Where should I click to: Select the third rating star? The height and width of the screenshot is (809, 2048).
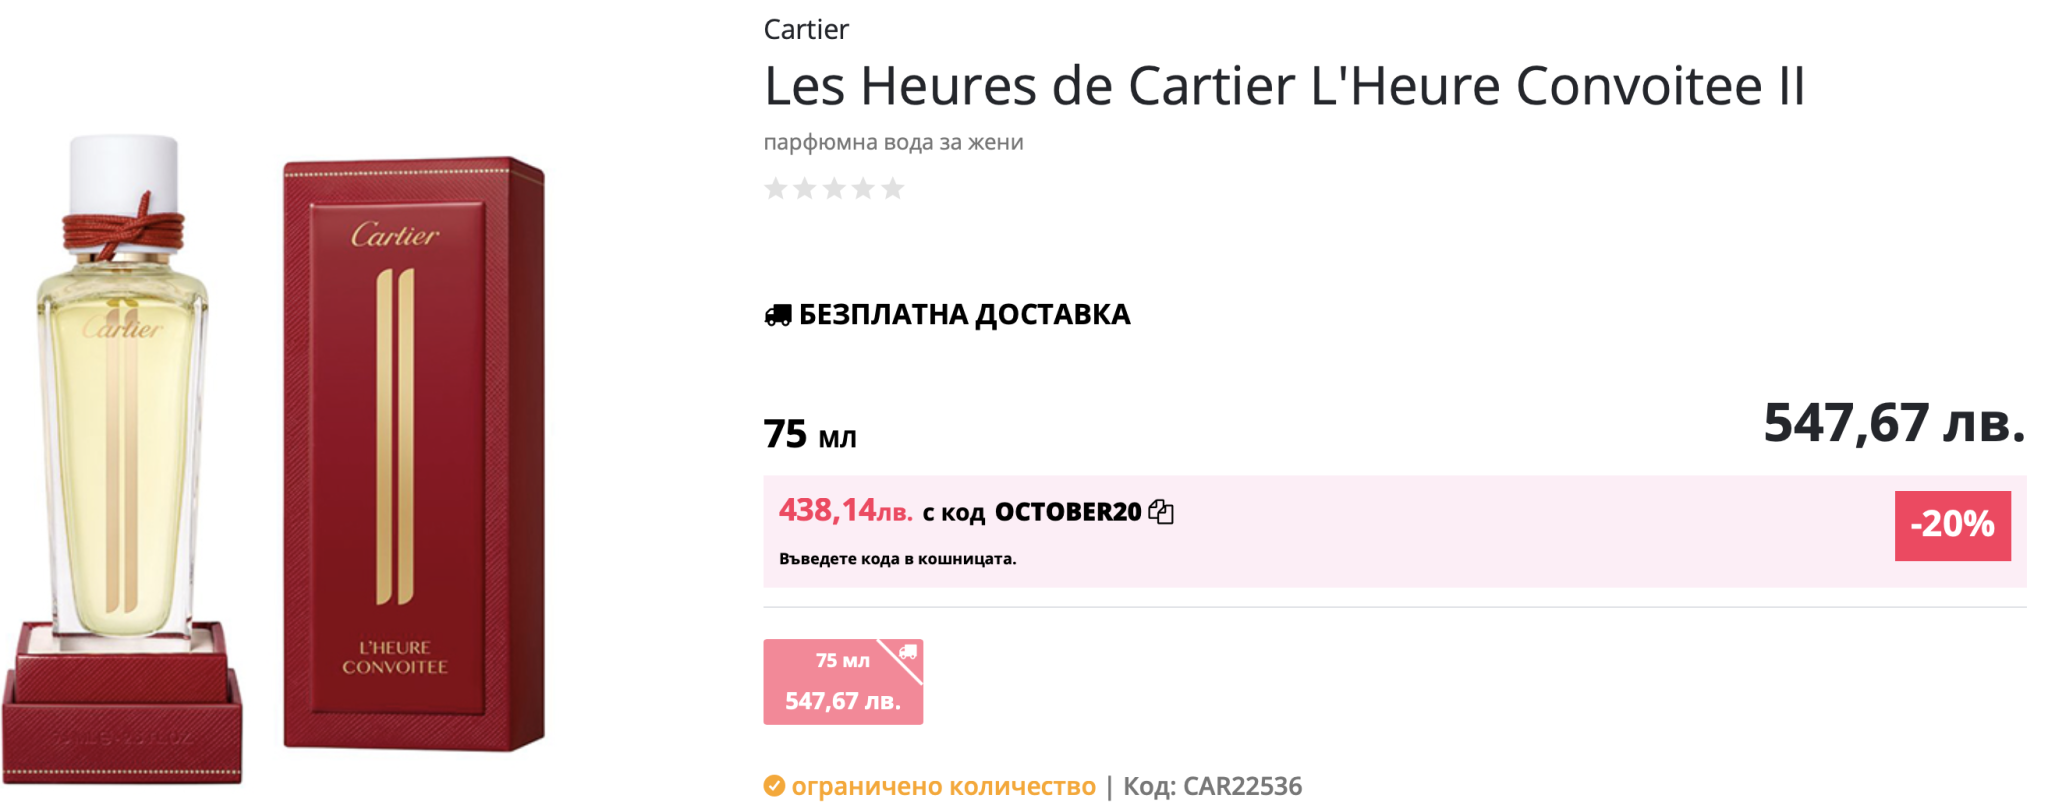[x=834, y=188]
